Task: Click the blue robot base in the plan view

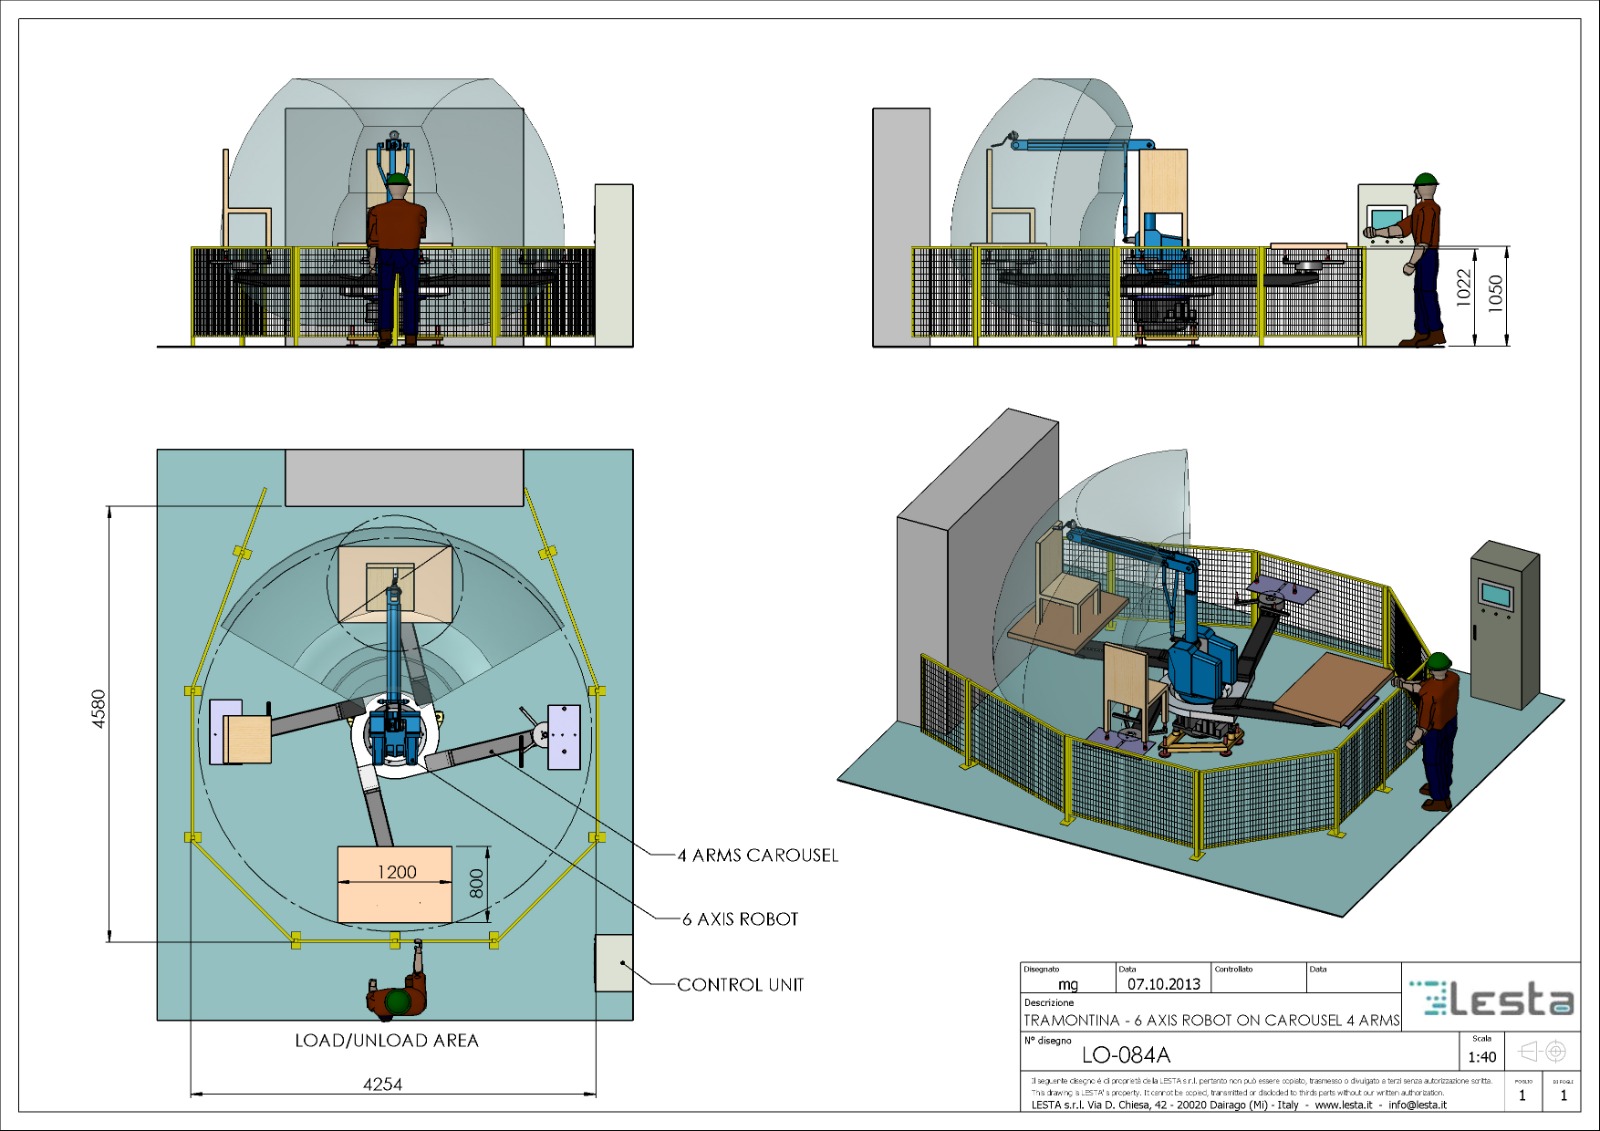Action: (x=394, y=735)
